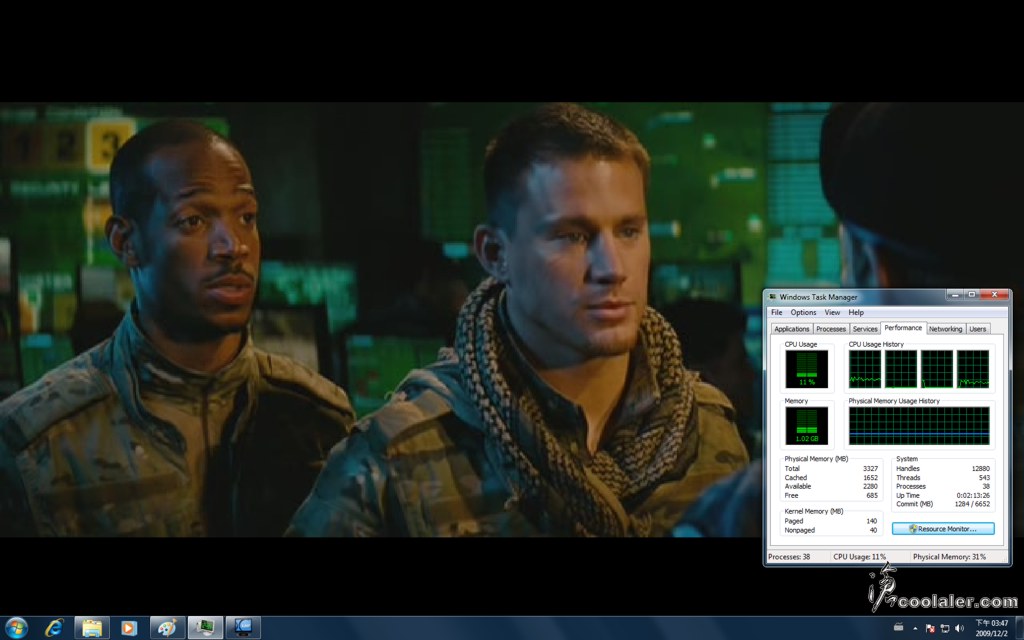Click the 'Commit (MB)' value 1284 / 6652
This screenshot has width=1024, height=640.
(x=972, y=504)
